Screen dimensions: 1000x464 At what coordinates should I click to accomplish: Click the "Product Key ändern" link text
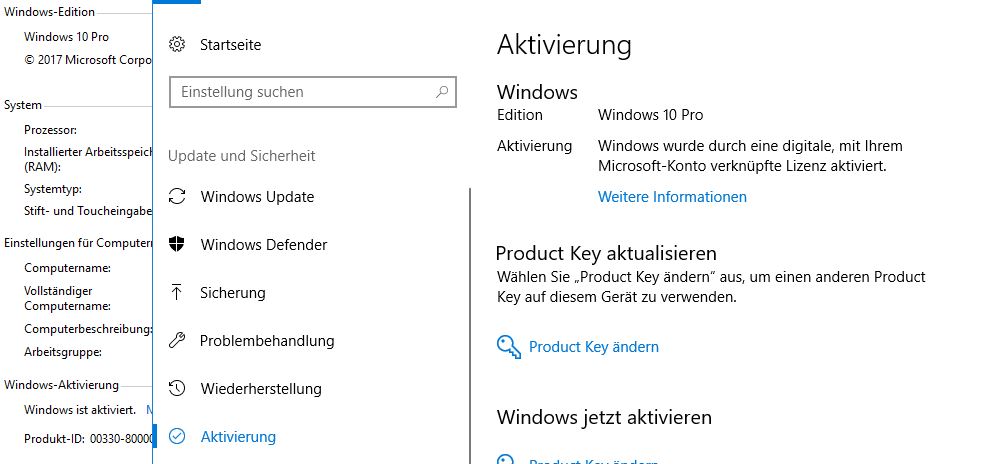(x=594, y=347)
